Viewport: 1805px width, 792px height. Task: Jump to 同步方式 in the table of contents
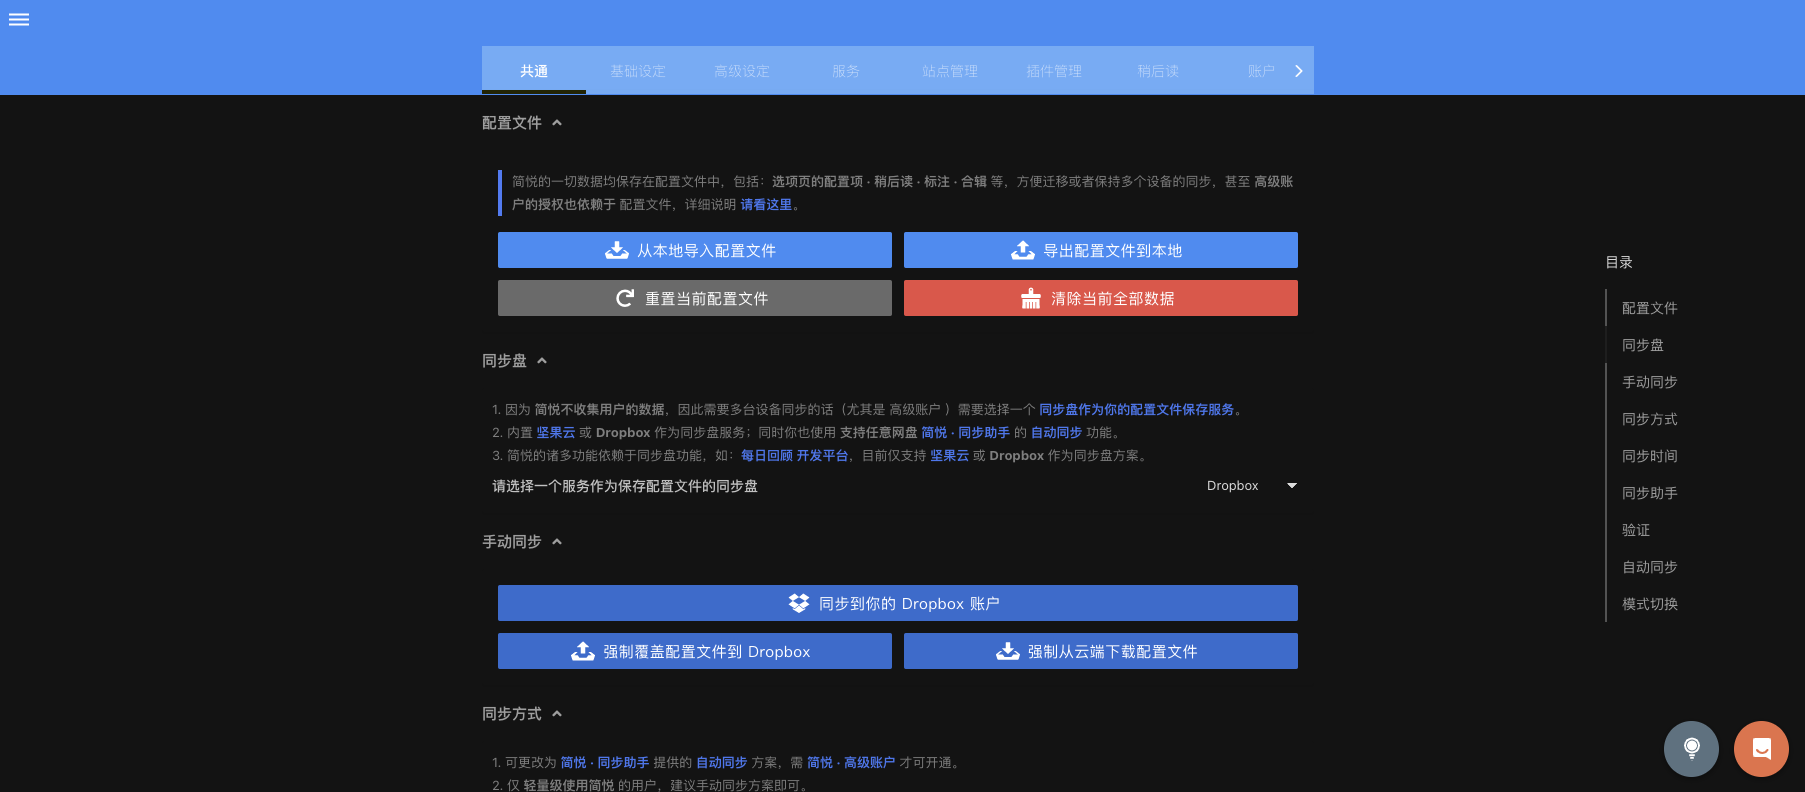click(x=1649, y=419)
